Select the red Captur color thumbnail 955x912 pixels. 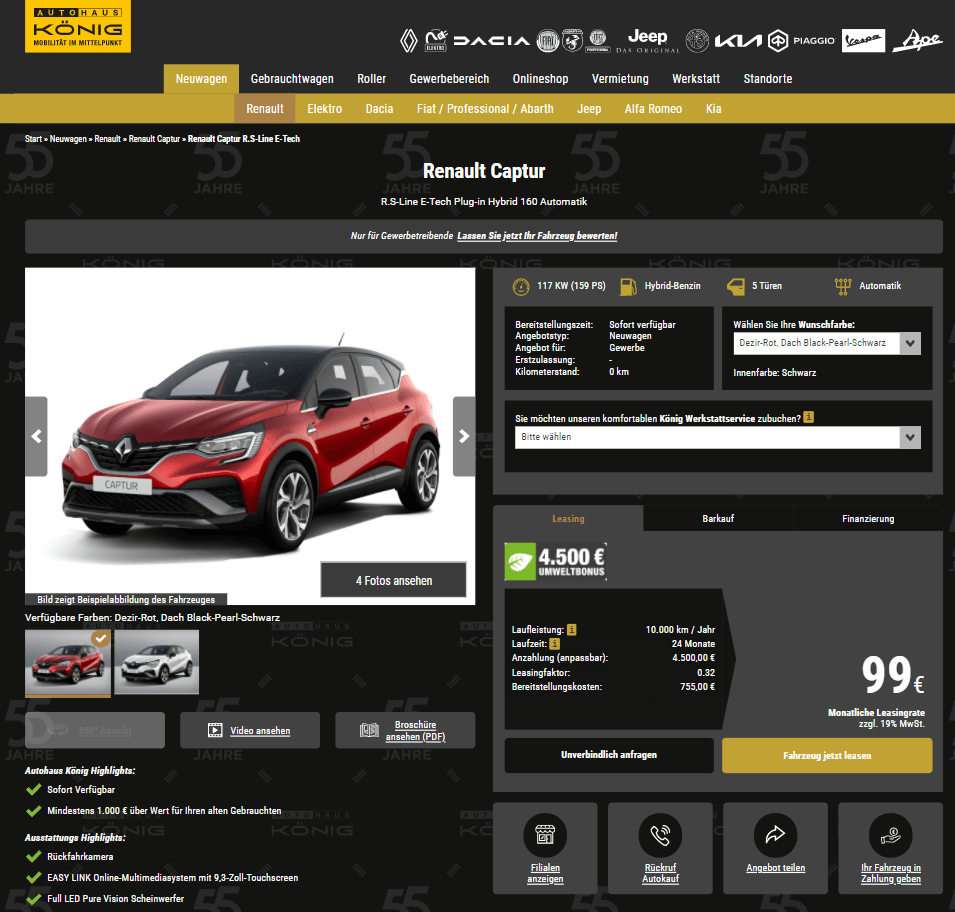pyautogui.click(x=68, y=662)
